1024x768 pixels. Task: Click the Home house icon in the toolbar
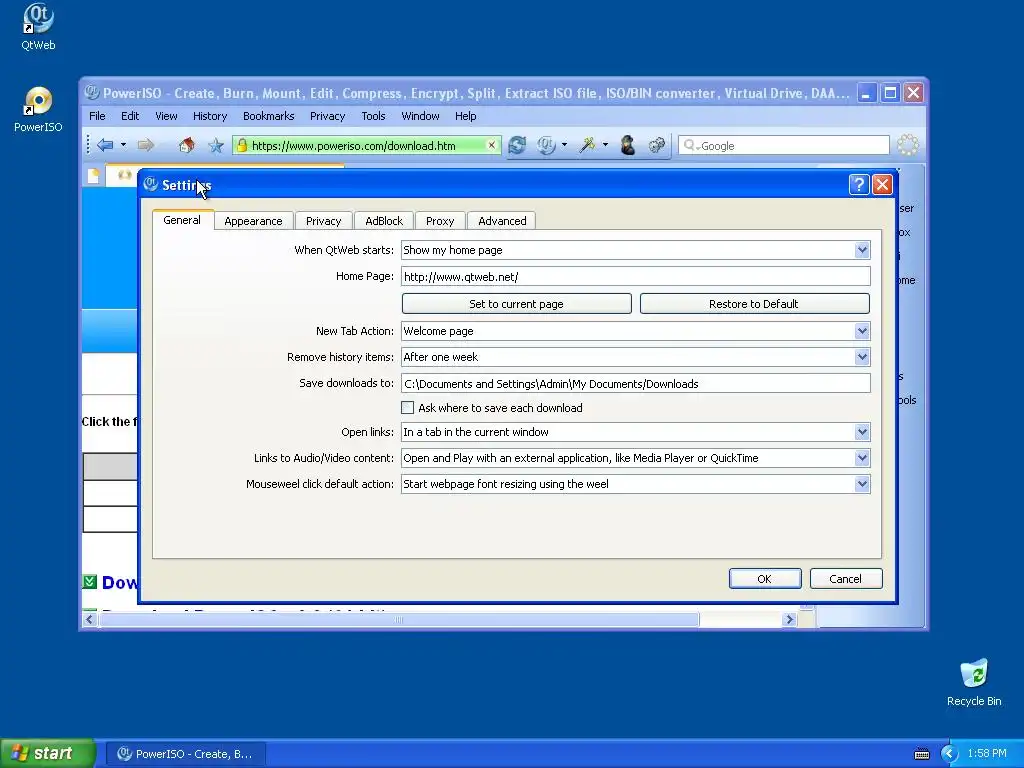pyautogui.click(x=187, y=145)
